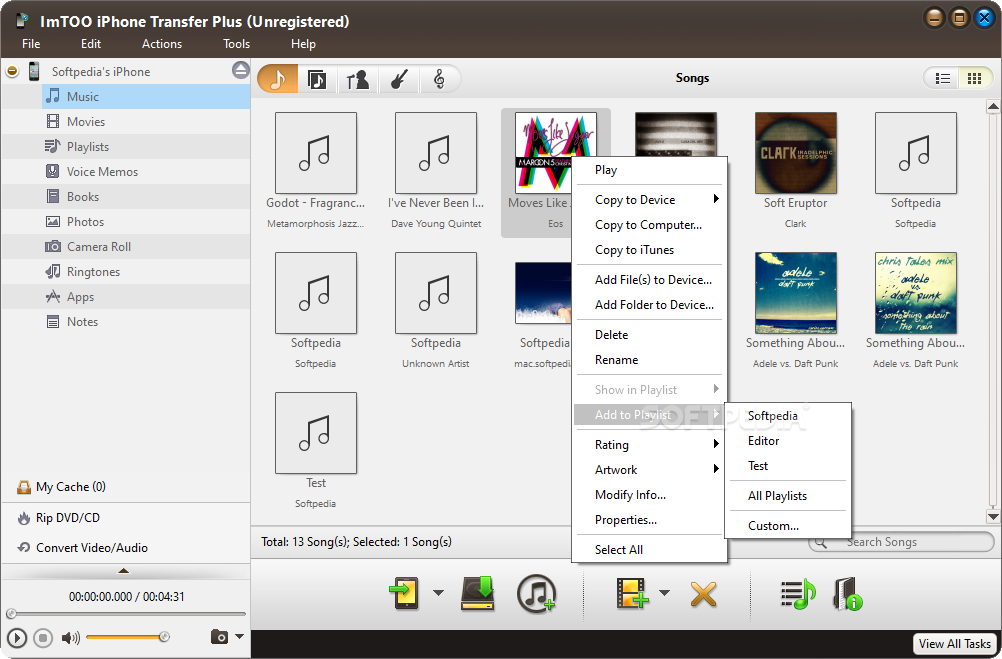The width and height of the screenshot is (1002, 659).
Task: Open the Edit menu
Action: (x=91, y=44)
